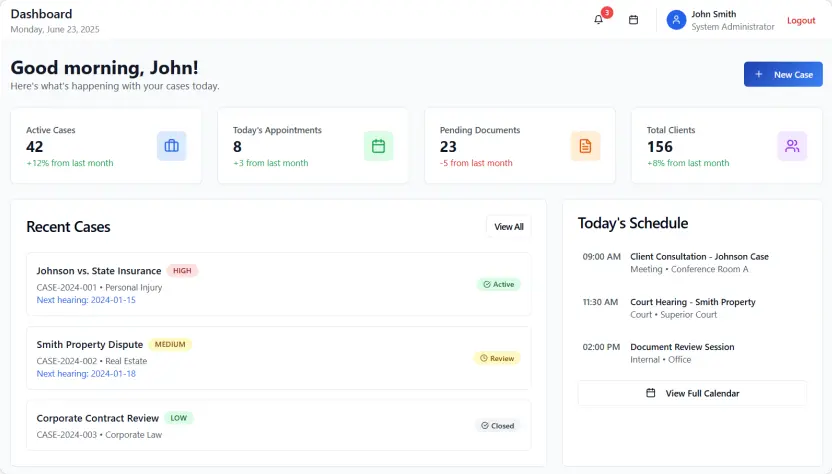The image size is (832, 474).
Task: Click the John Smith user avatar
Action: click(x=676, y=20)
